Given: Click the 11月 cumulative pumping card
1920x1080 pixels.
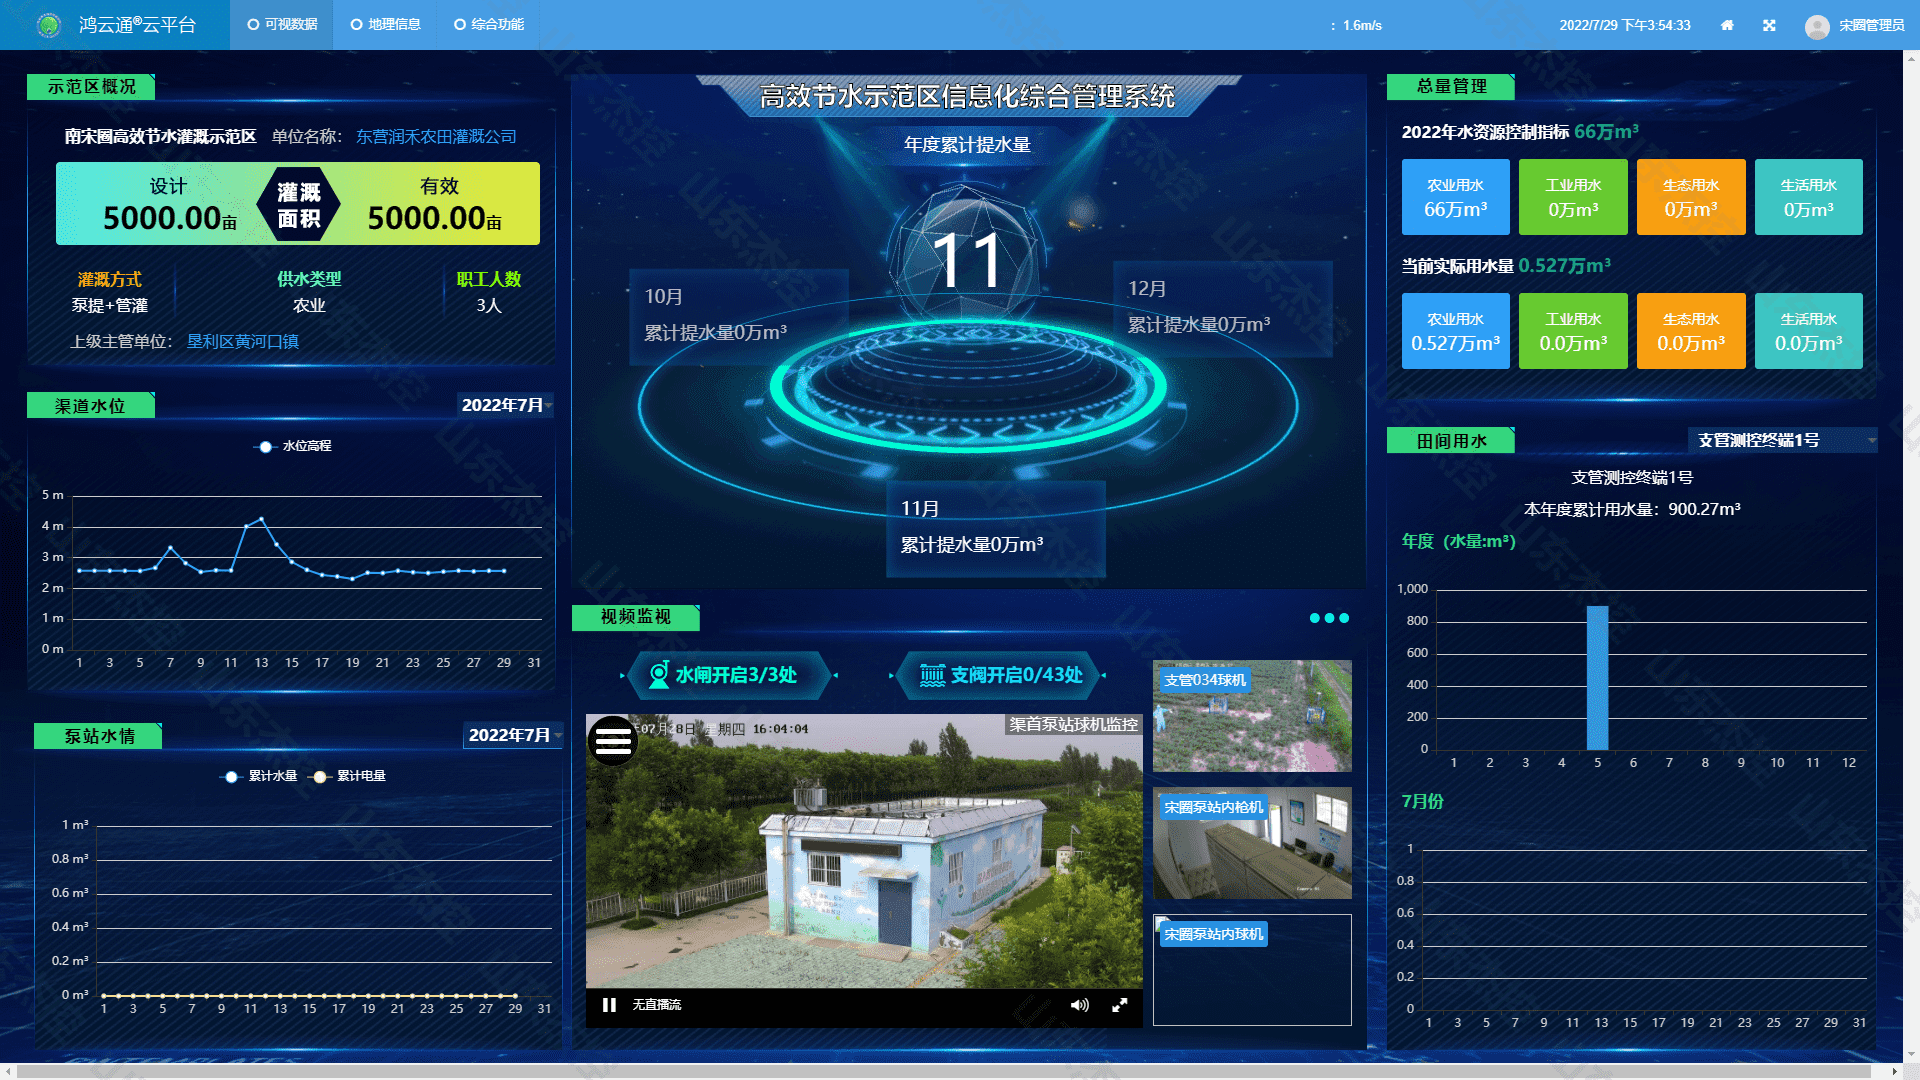Looking at the screenshot, I should 996,528.
